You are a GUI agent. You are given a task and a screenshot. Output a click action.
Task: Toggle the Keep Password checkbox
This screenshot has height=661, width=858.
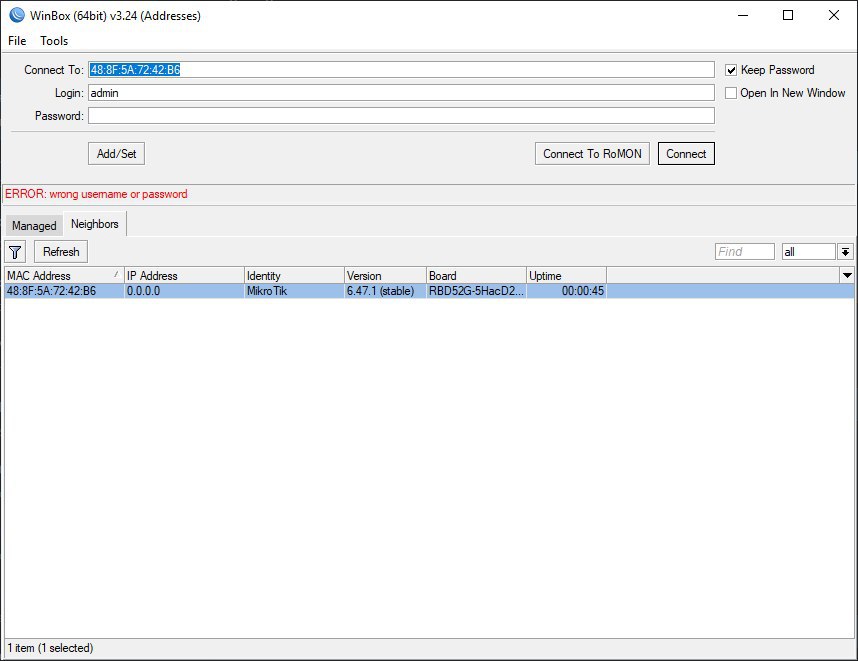click(731, 70)
